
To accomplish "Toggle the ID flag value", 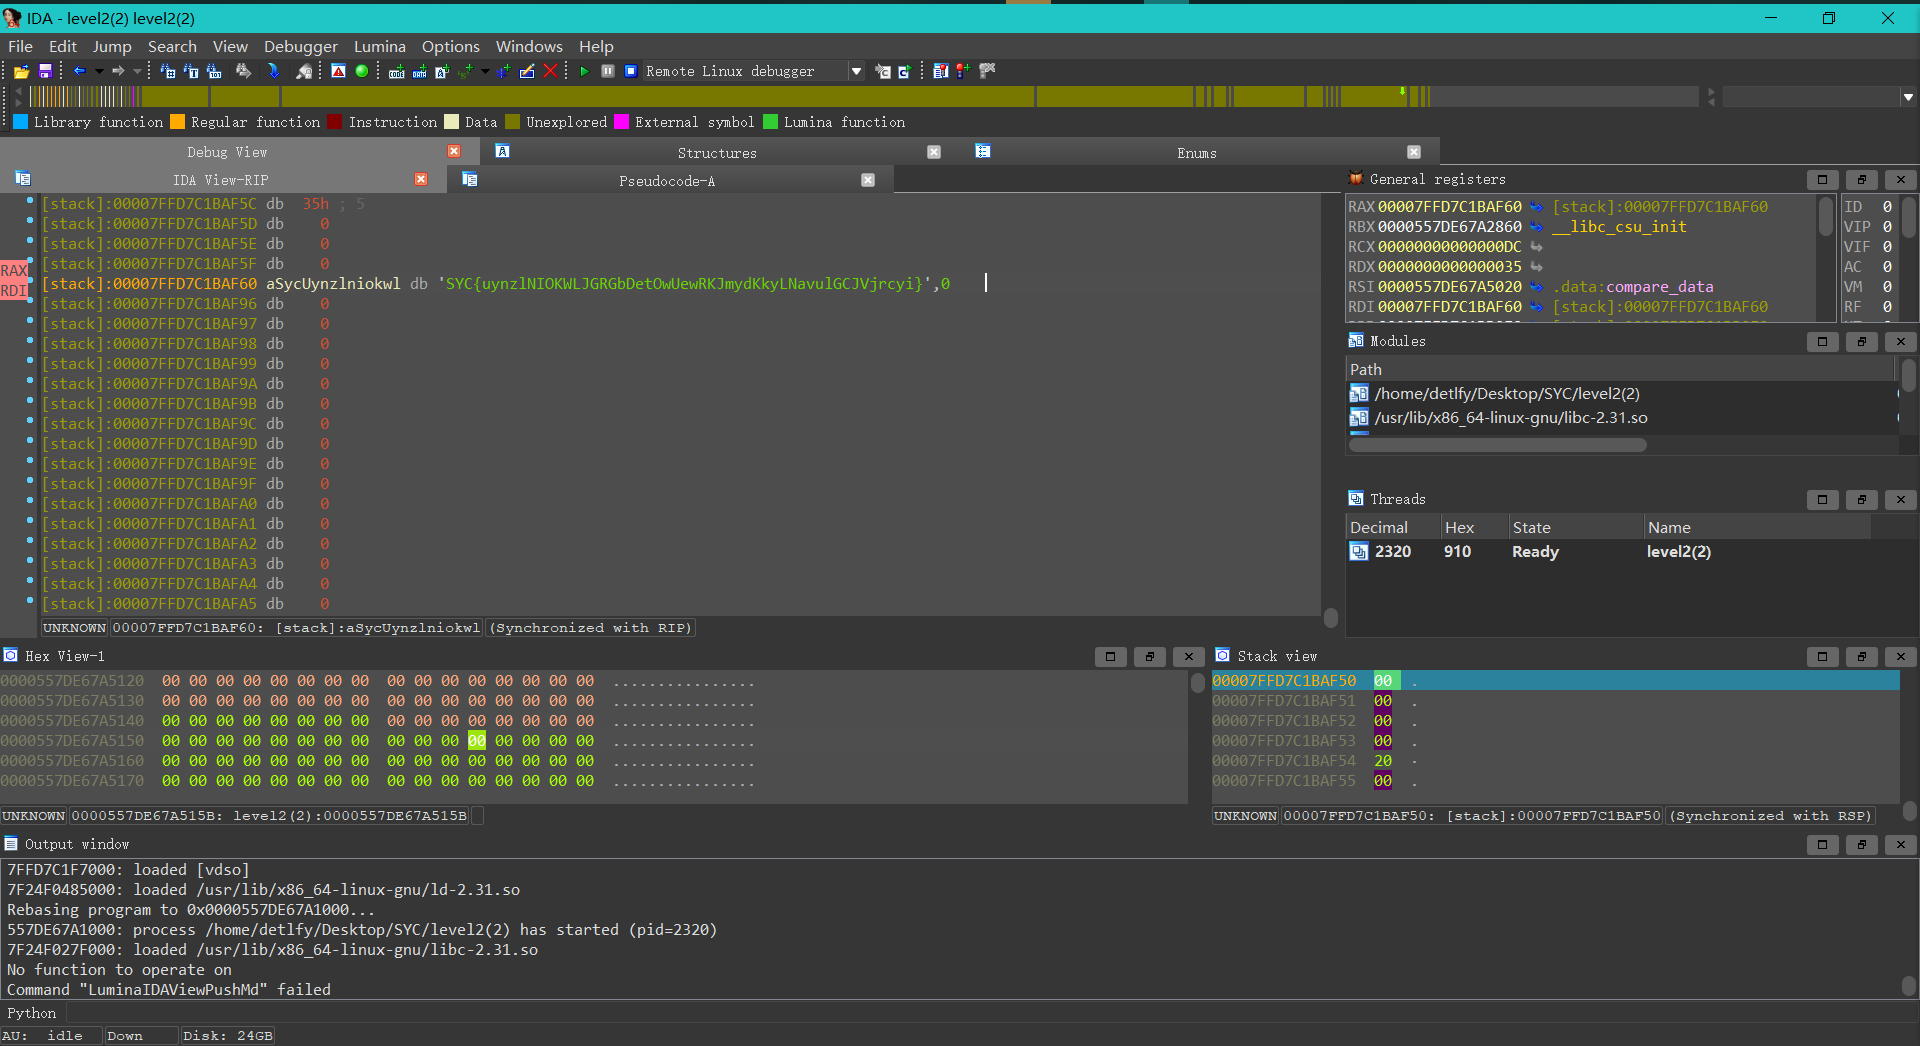I will tap(1887, 207).
